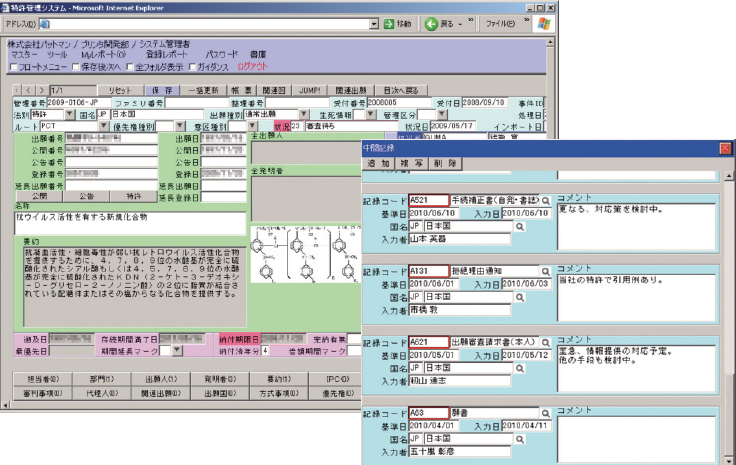Click the リセット button

(x=120, y=90)
